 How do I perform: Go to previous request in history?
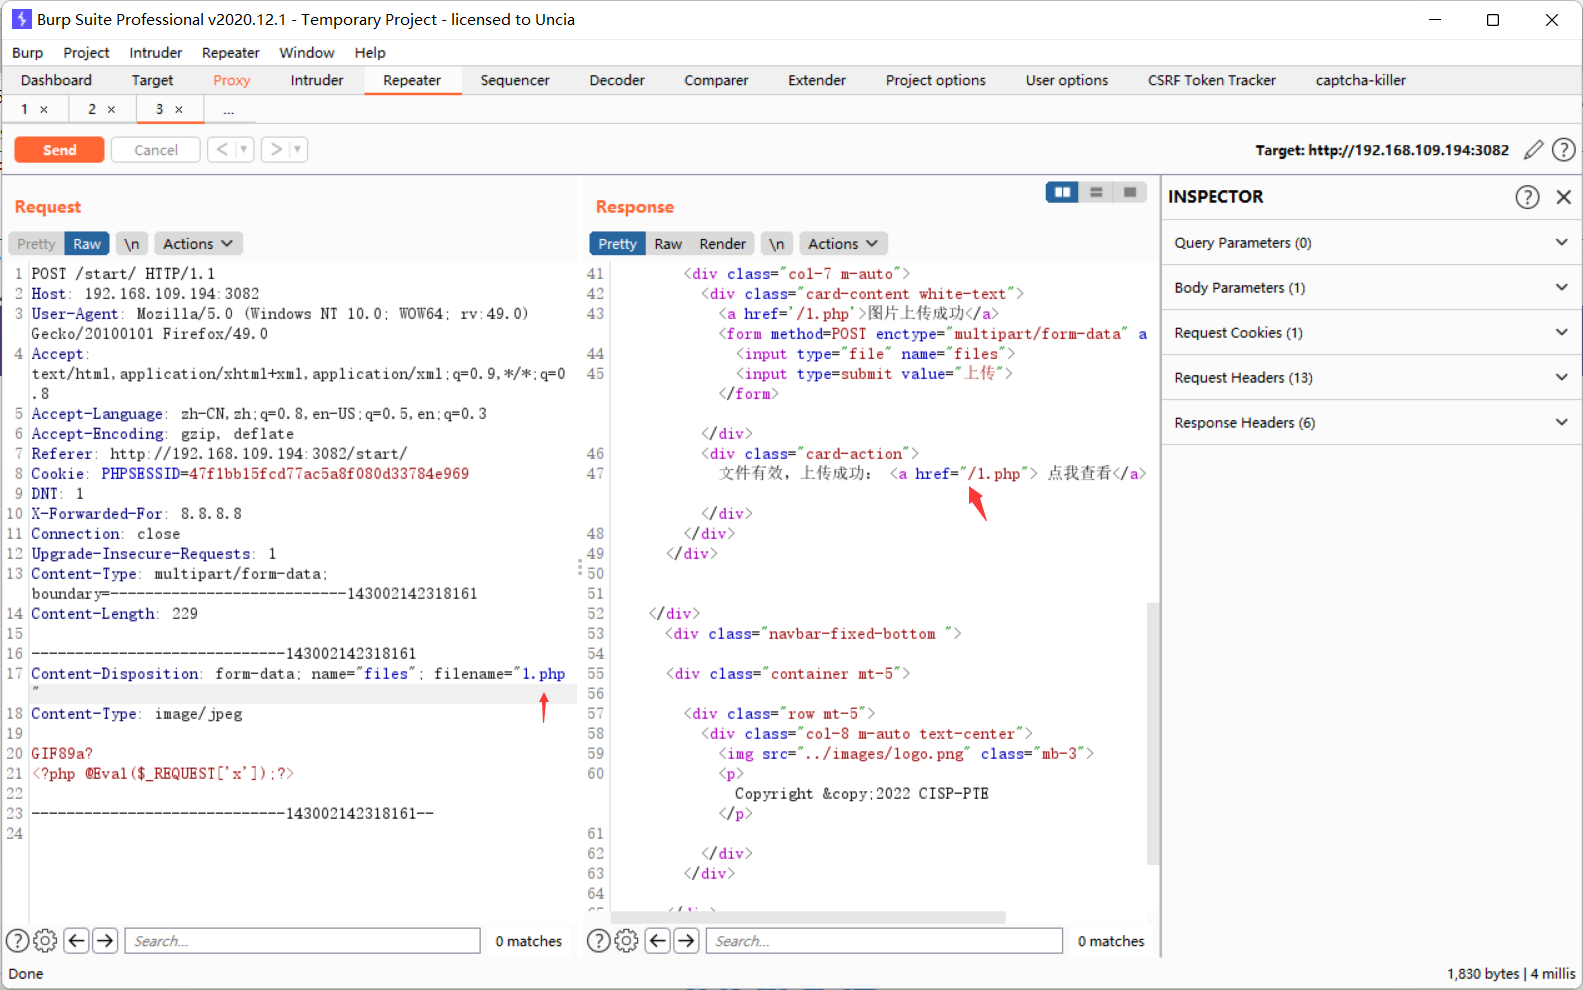[x=222, y=149]
